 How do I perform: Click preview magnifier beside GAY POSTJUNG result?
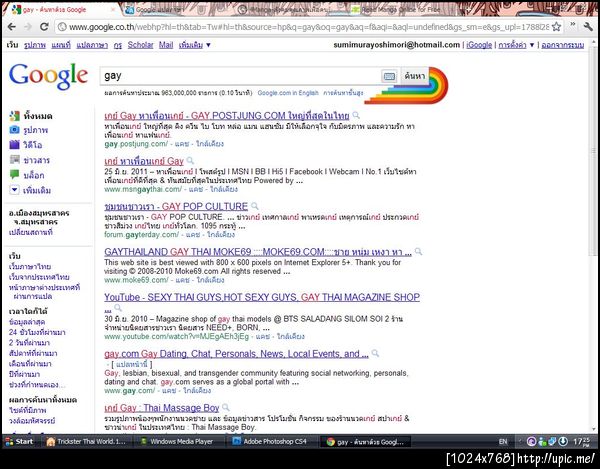356,115
